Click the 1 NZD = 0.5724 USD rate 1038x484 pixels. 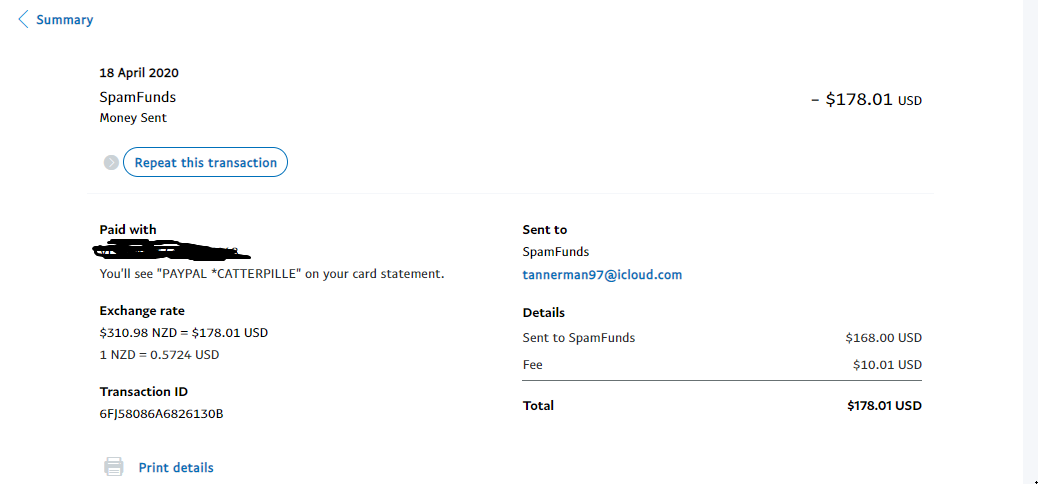pos(159,354)
